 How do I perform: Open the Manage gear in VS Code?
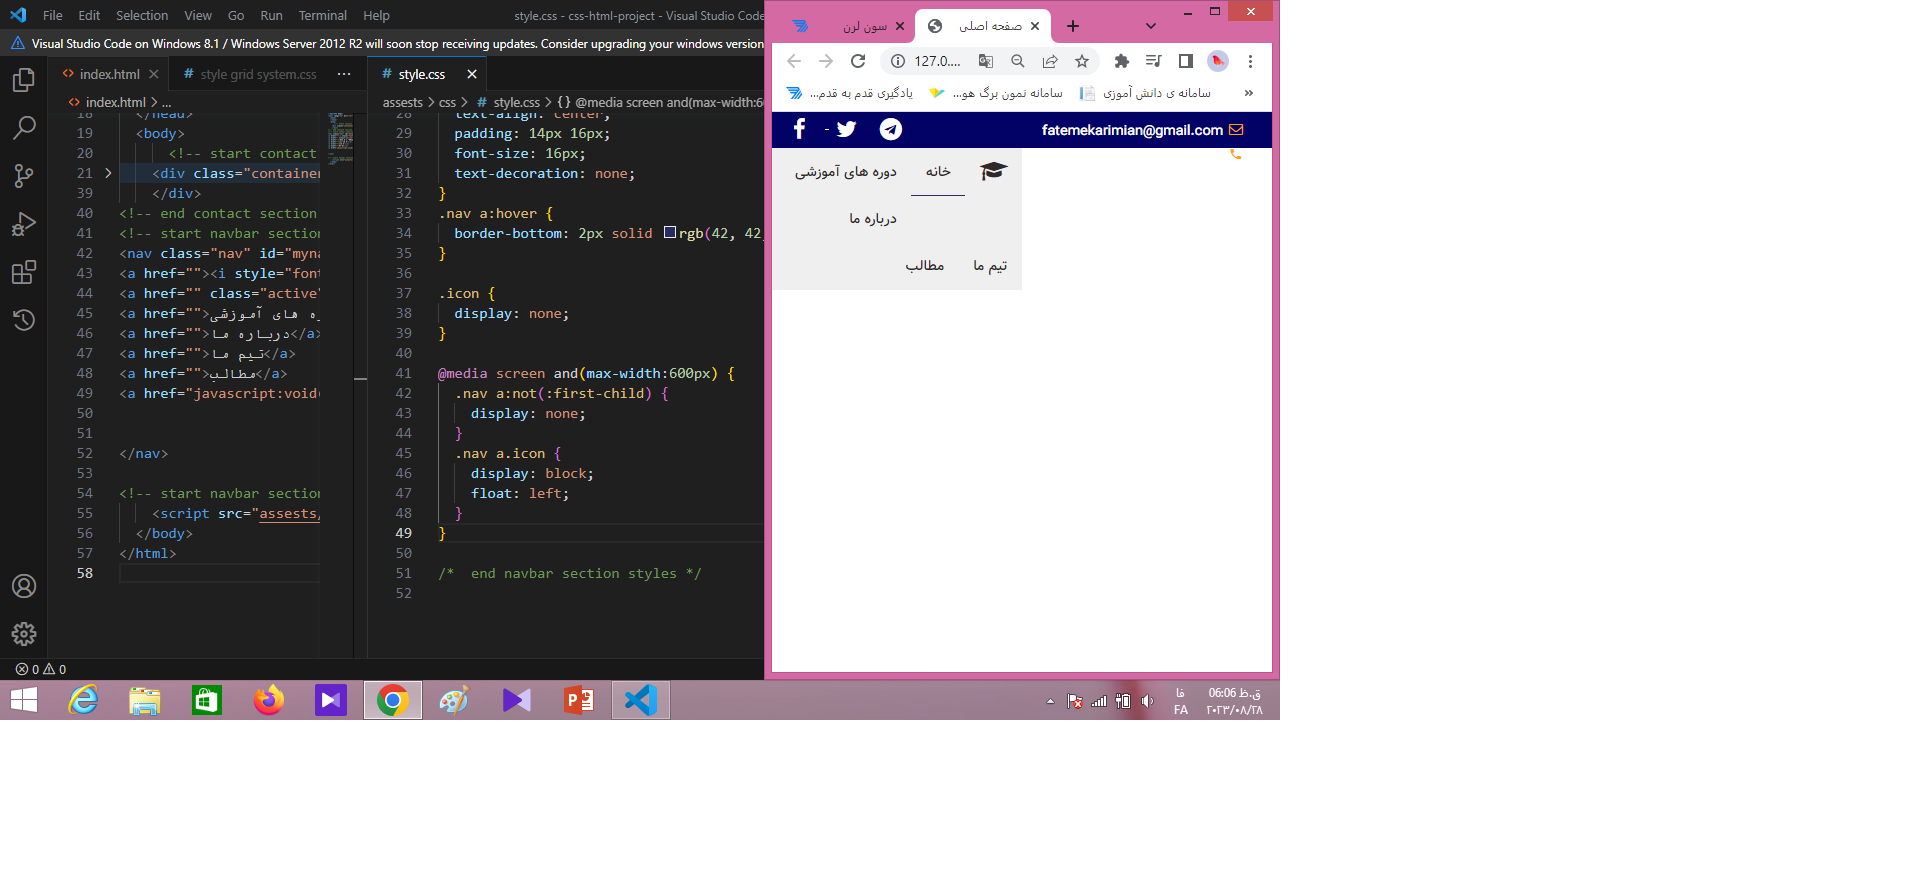(24, 634)
